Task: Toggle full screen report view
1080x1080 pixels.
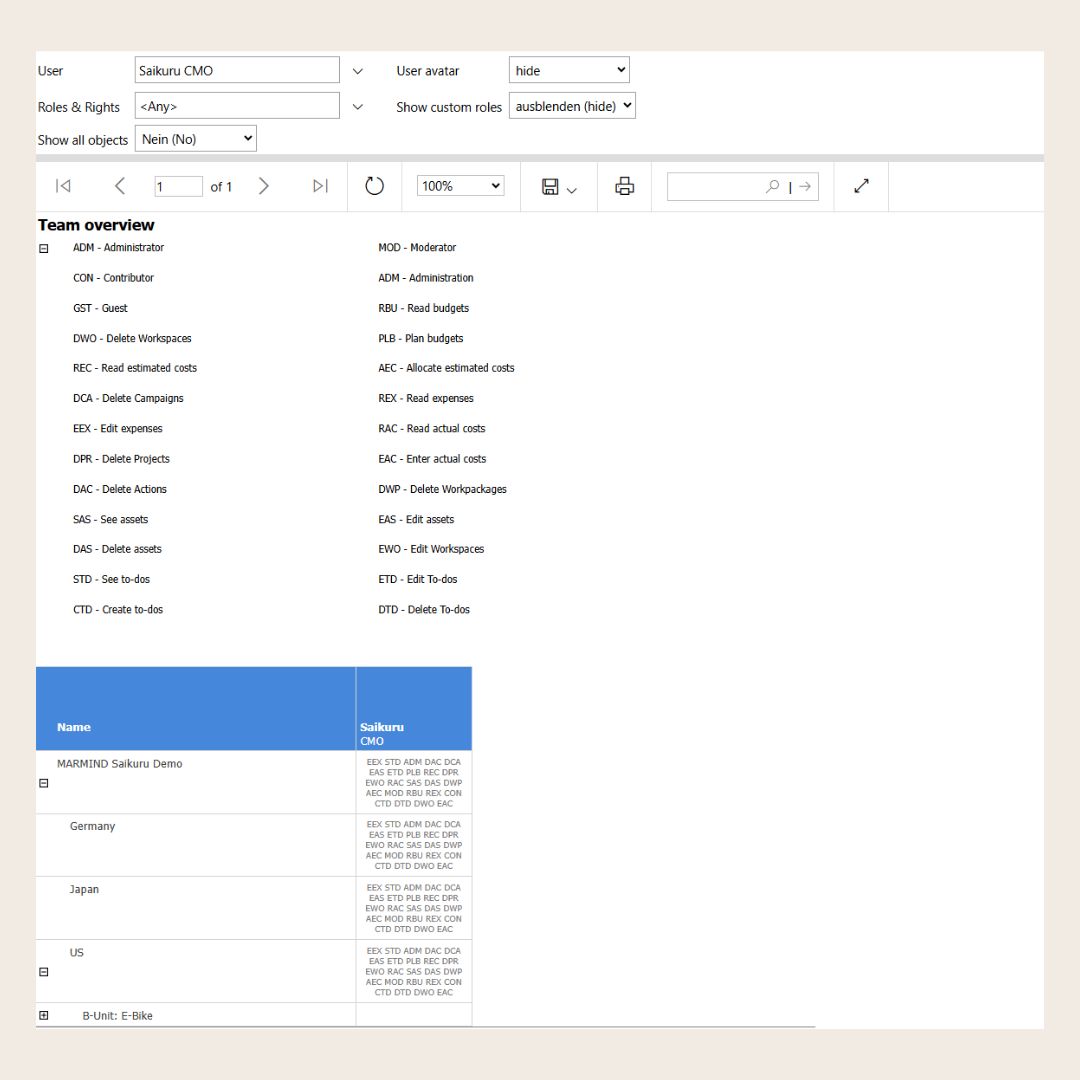Action: point(861,186)
